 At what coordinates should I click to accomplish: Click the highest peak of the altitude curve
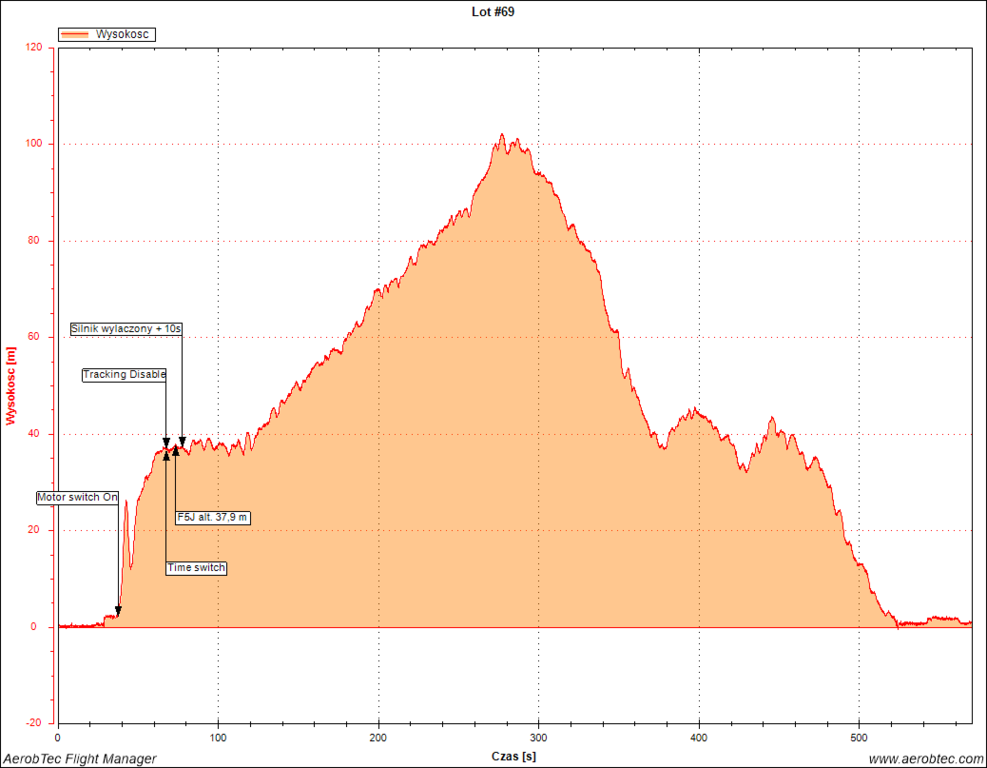click(503, 135)
